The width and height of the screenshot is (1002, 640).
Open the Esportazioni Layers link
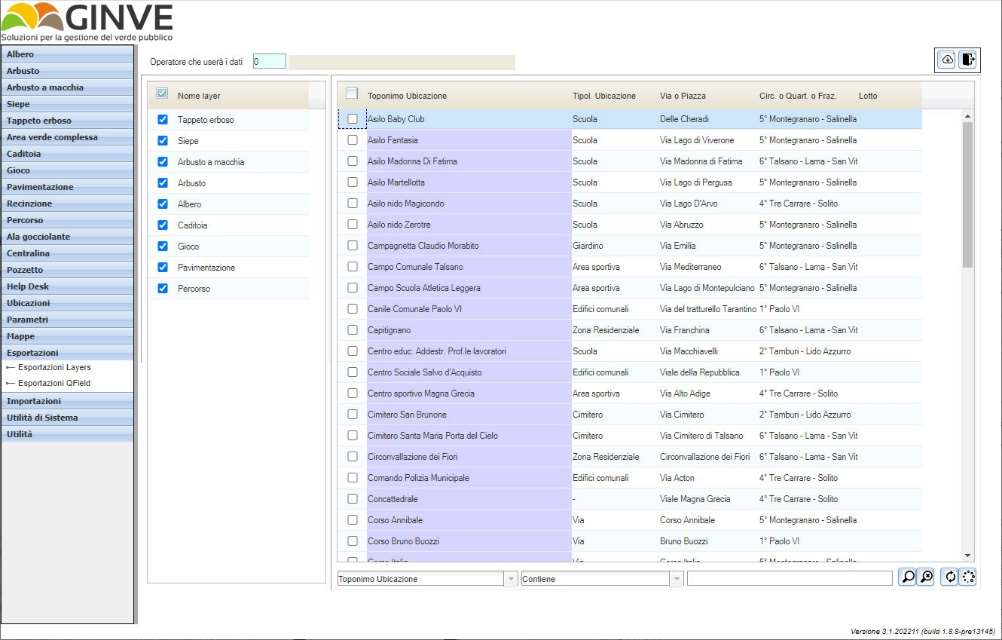[54, 367]
